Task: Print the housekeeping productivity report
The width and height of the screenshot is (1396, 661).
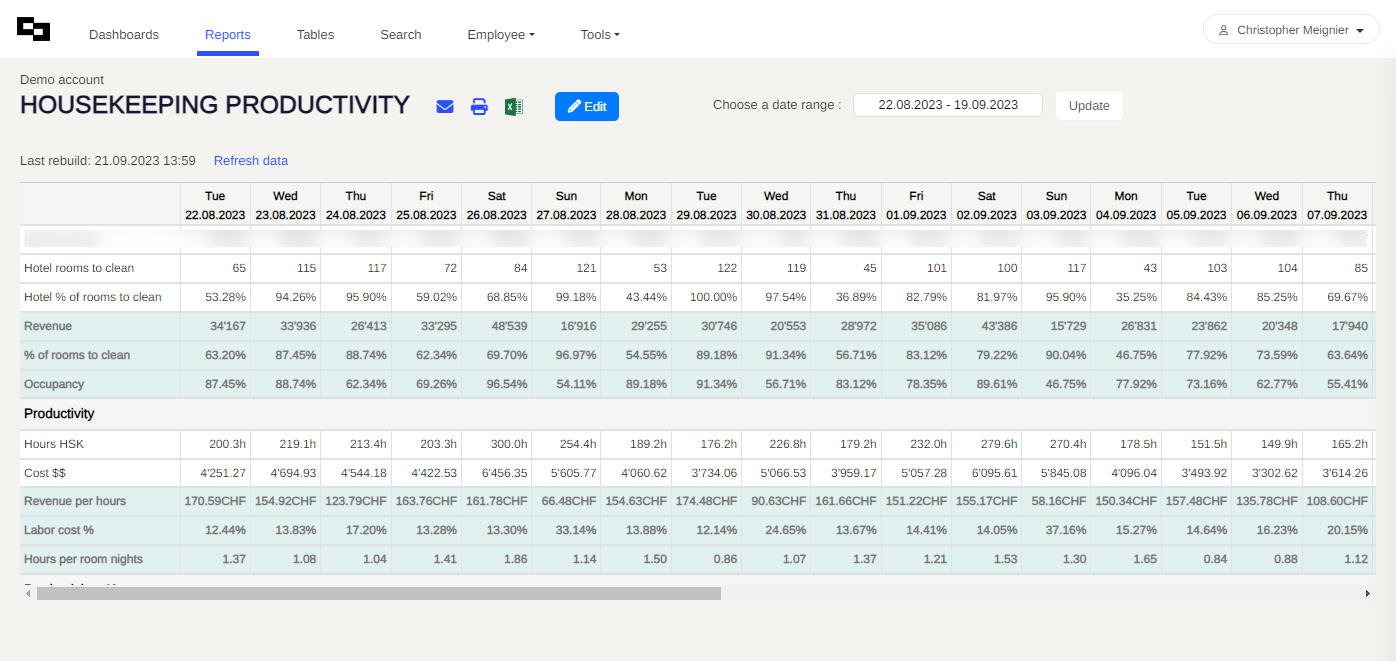Action: click(x=479, y=107)
